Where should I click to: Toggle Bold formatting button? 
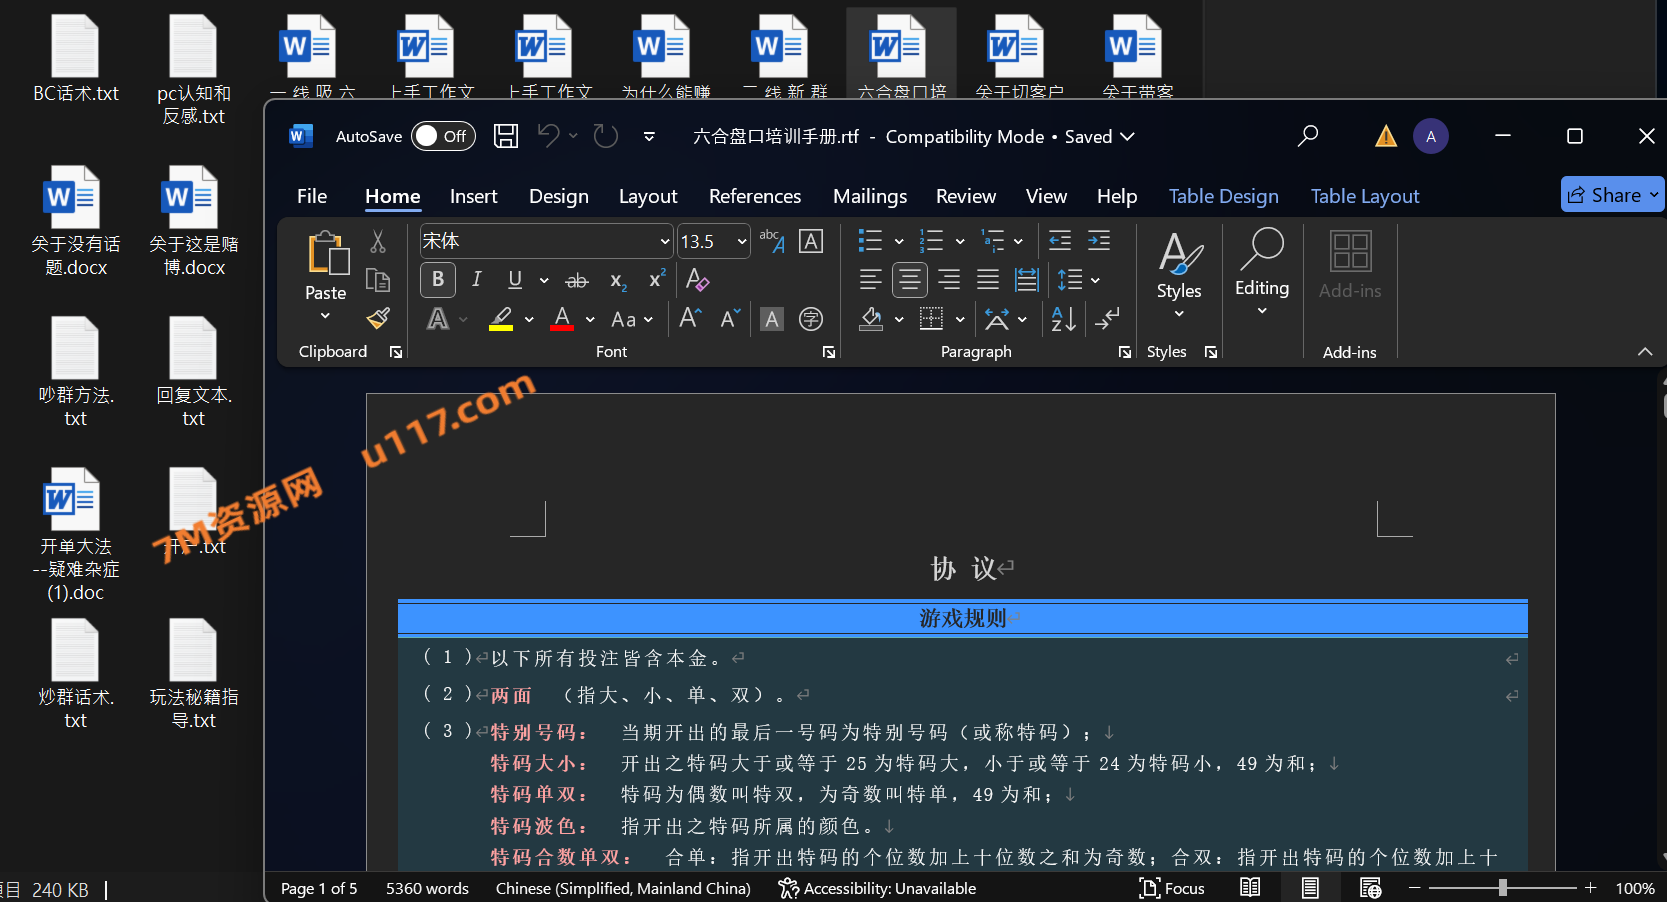pyautogui.click(x=438, y=280)
